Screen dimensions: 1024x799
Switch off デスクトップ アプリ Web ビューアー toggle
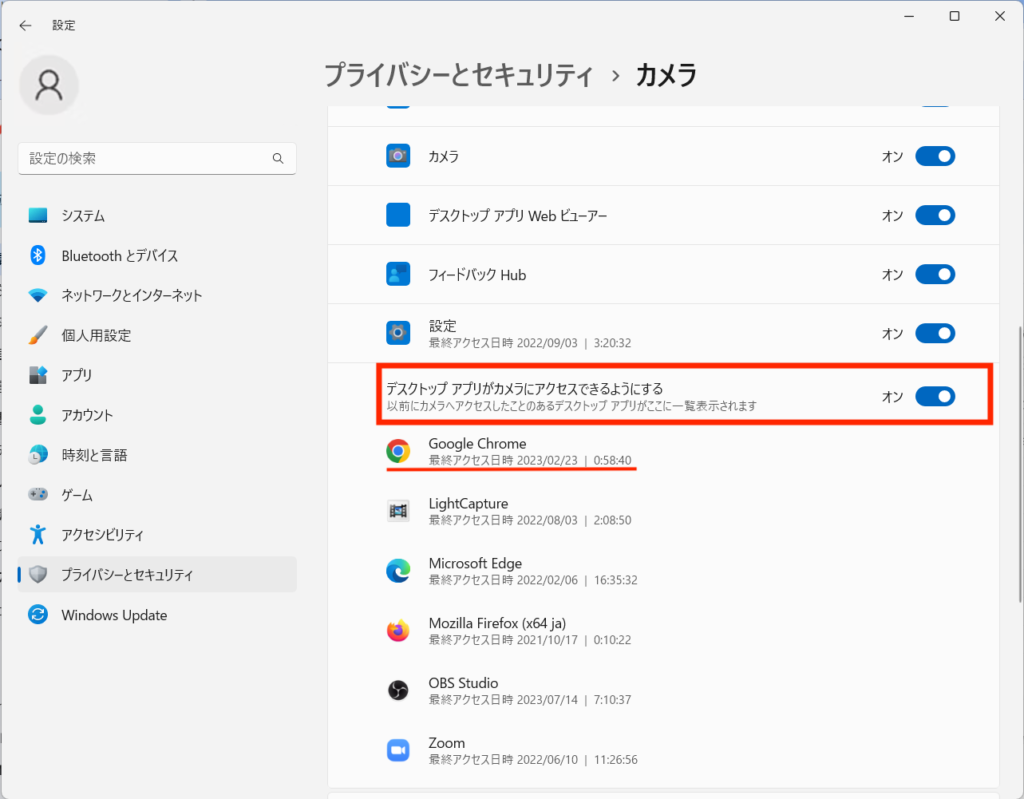click(x=935, y=215)
